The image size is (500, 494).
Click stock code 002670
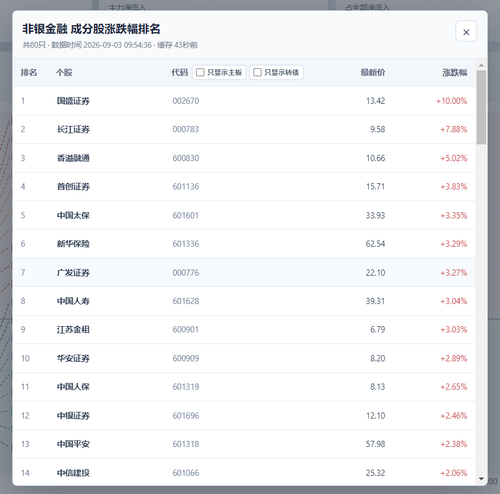(x=186, y=101)
